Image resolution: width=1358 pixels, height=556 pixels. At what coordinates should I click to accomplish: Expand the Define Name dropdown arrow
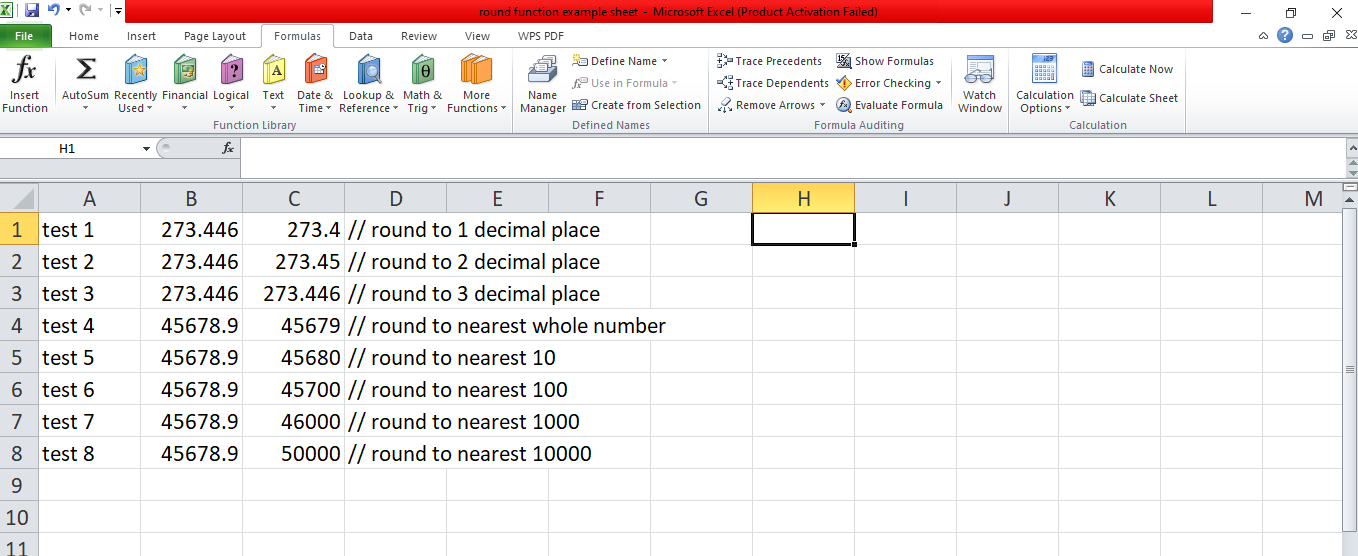(x=665, y=61)
